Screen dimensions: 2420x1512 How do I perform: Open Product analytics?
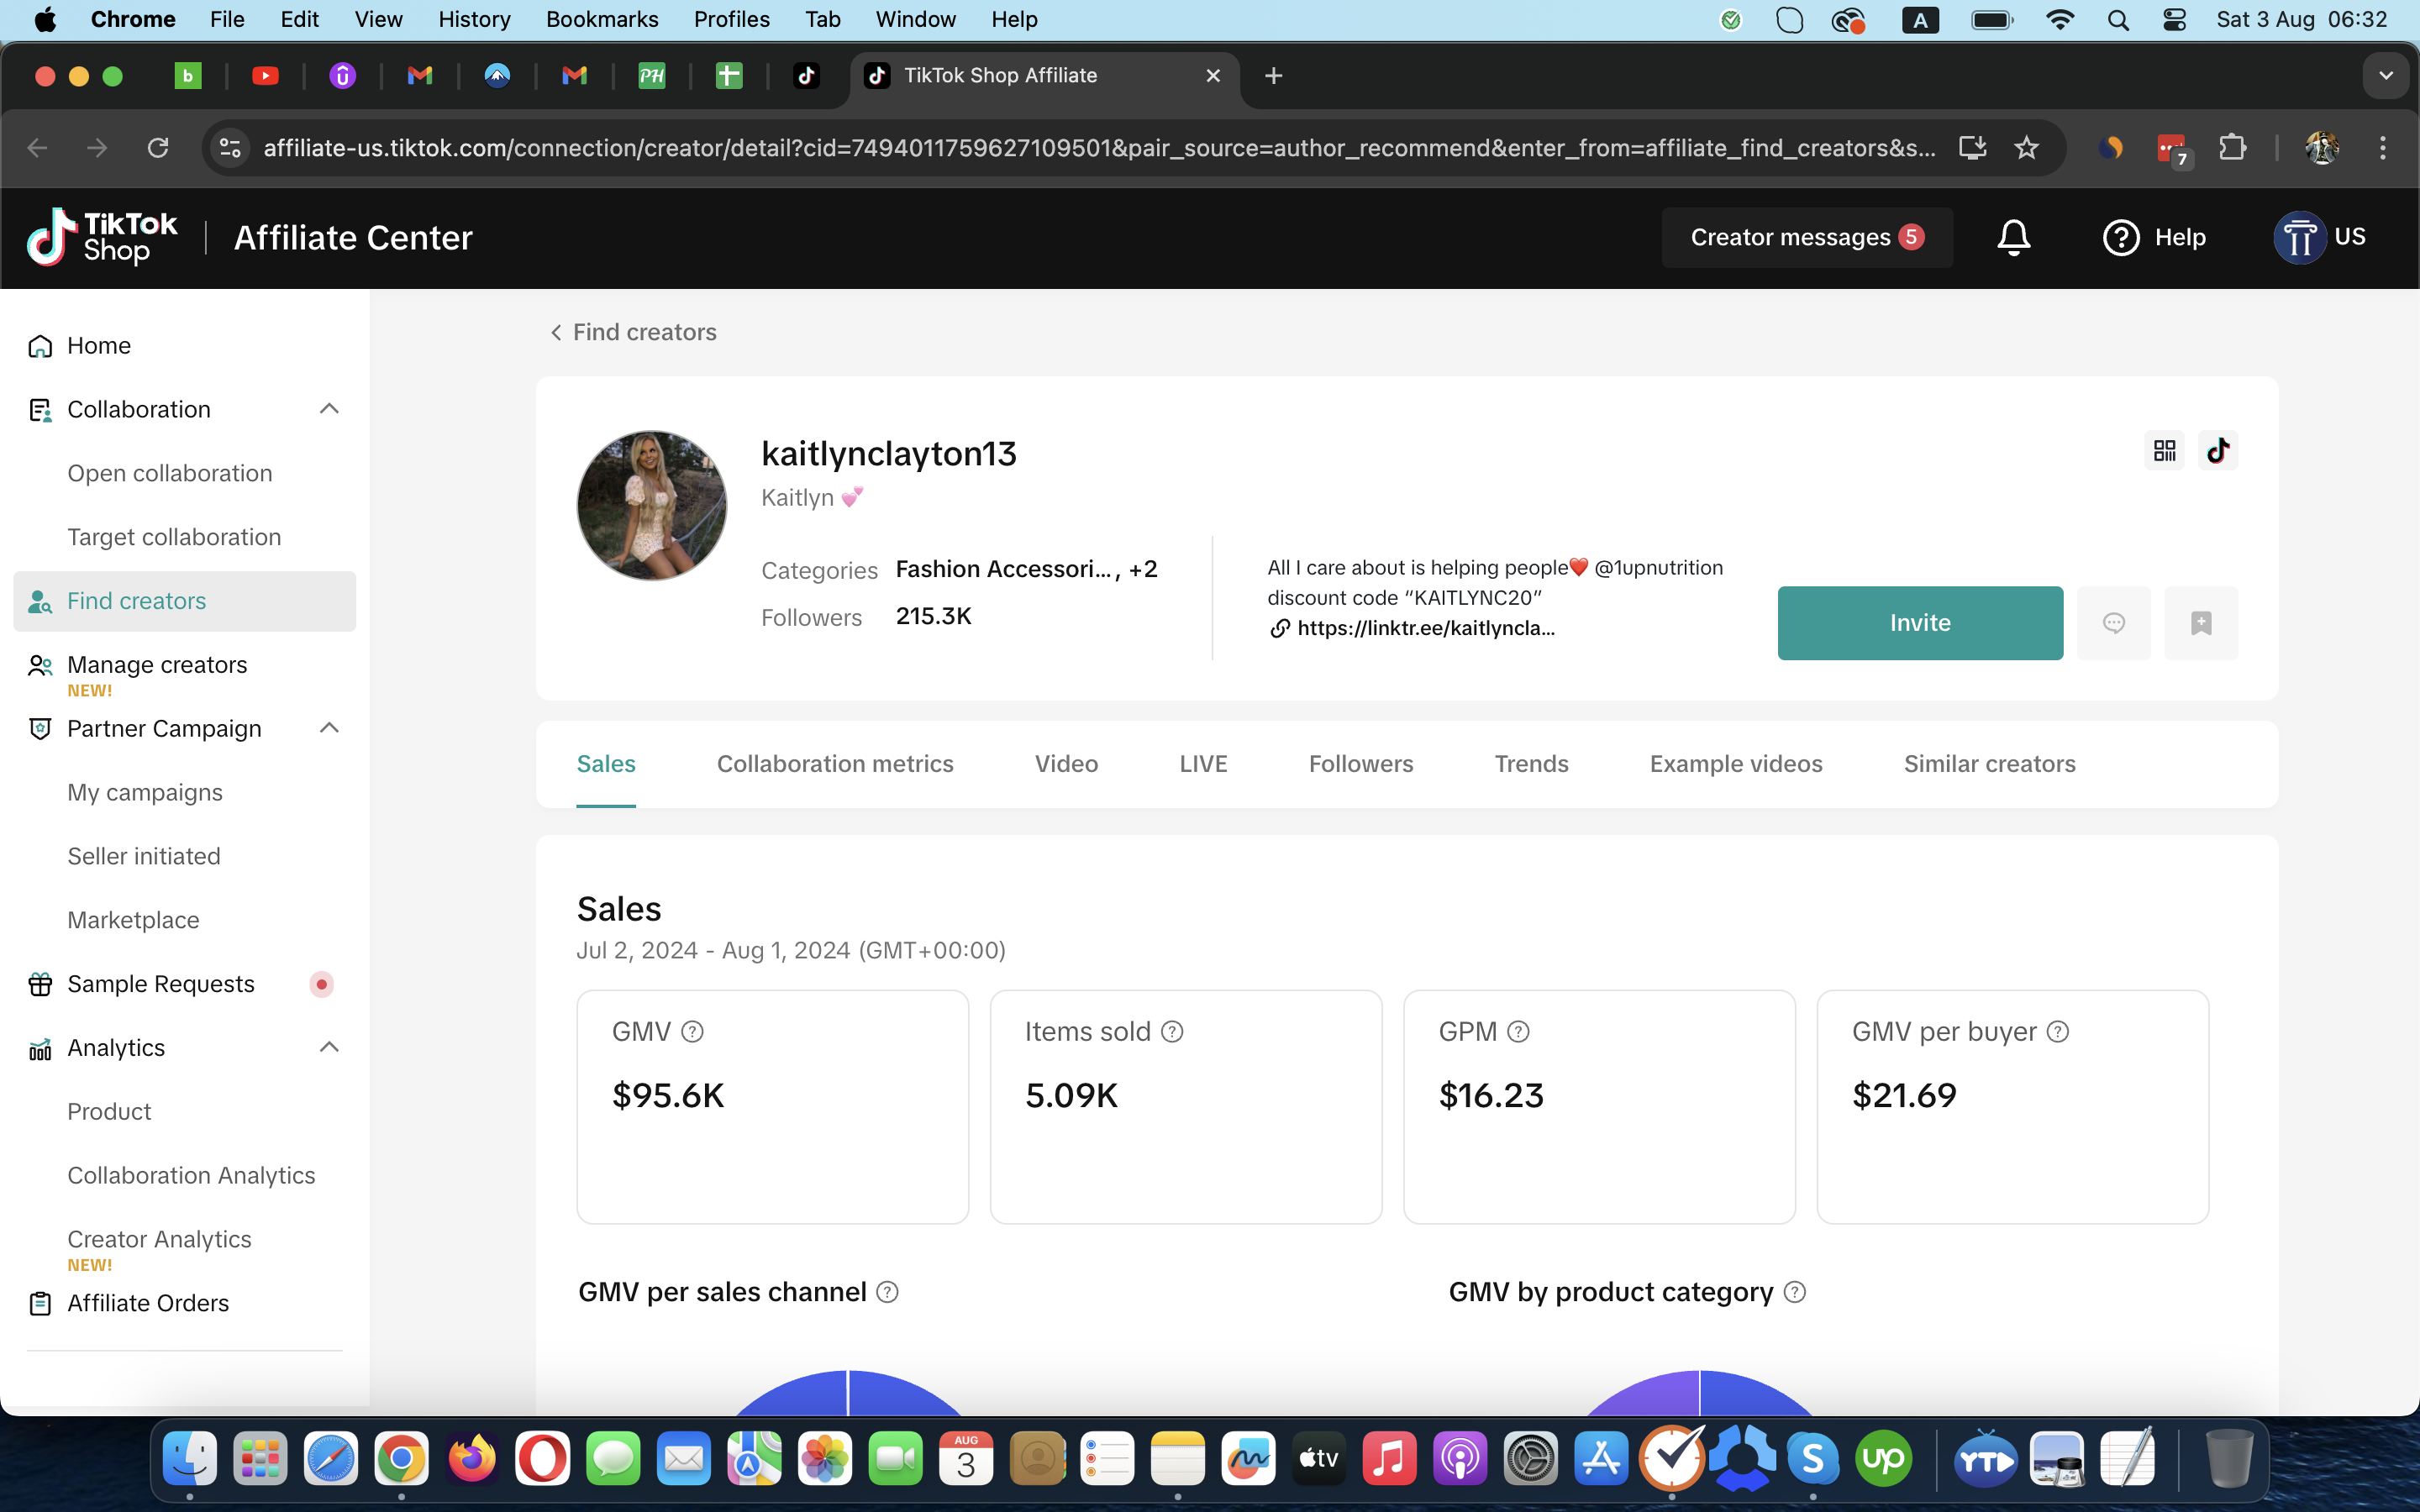(x=109, y=1111)
